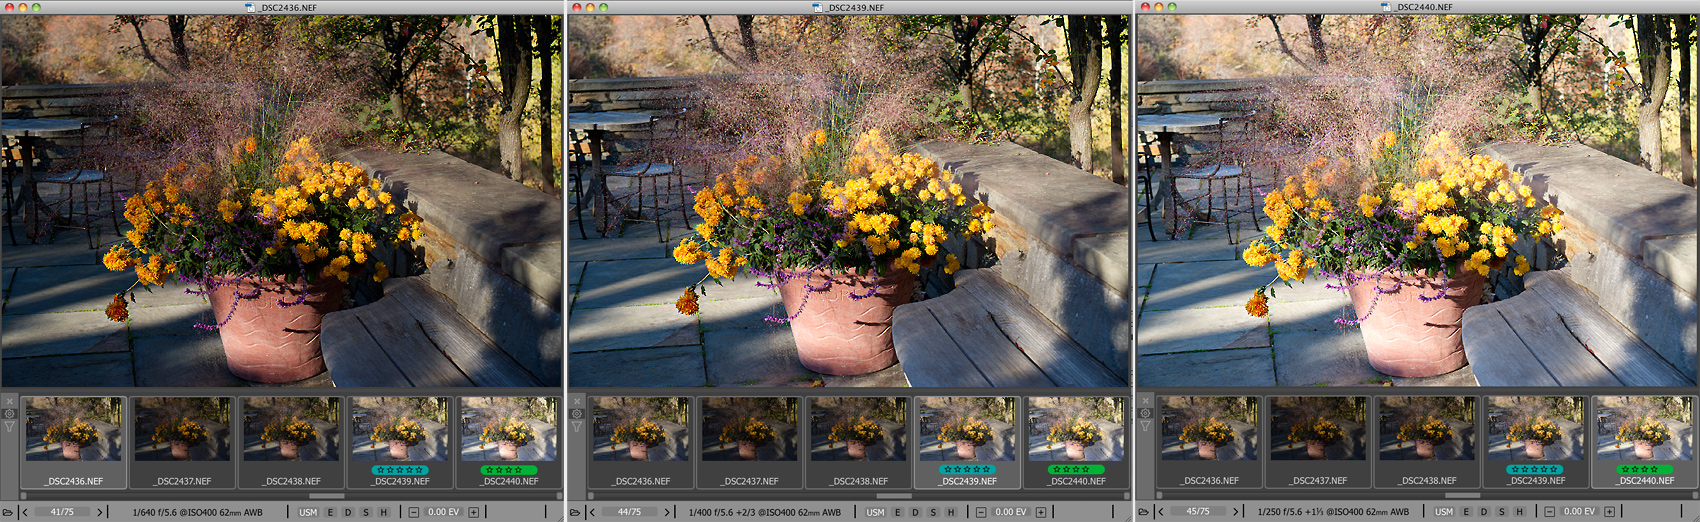Click the open folder icon in the _DSC2440.NEF window
This screenshot has width=1700, height=522.
point(1143,512)
